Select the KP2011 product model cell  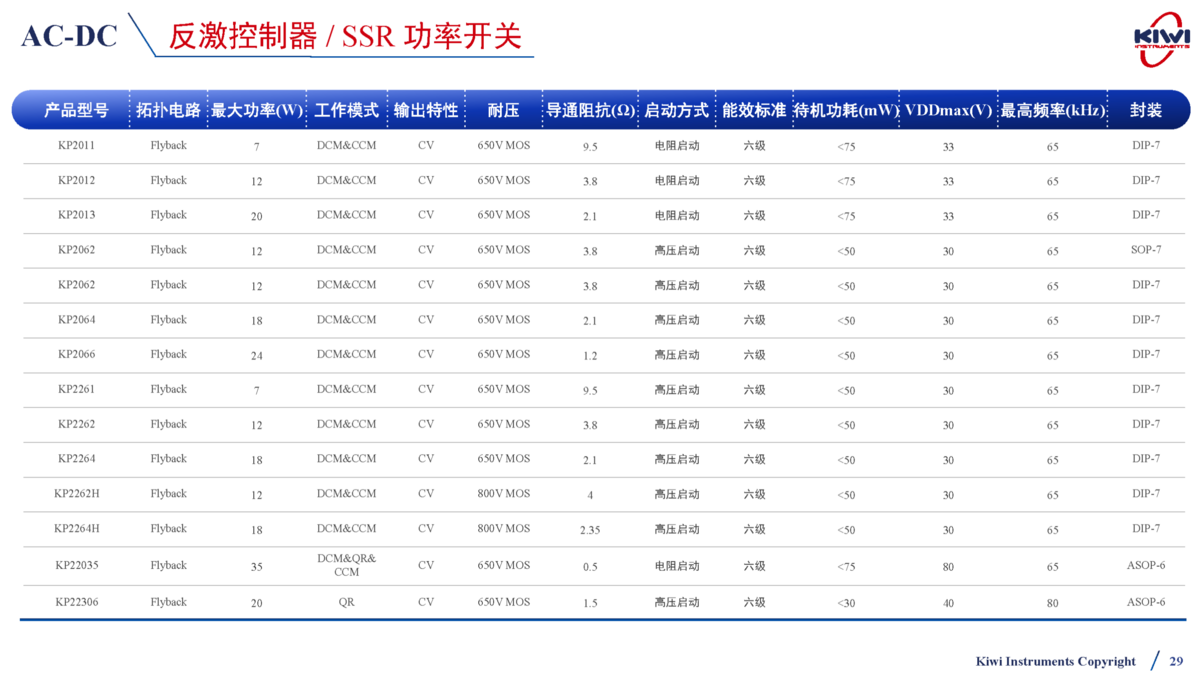point(76,146)
